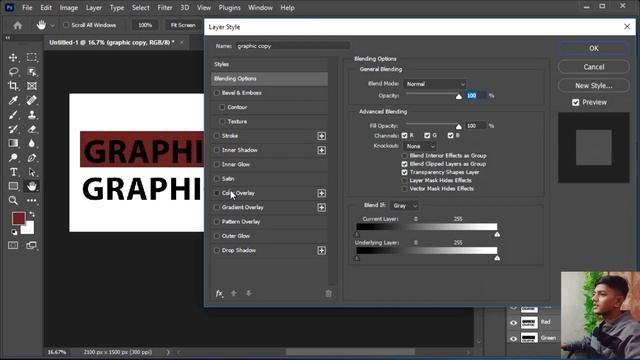Select the Clone Stamp tool
Viewport: 640px width, 360px height.
(31, 115)
